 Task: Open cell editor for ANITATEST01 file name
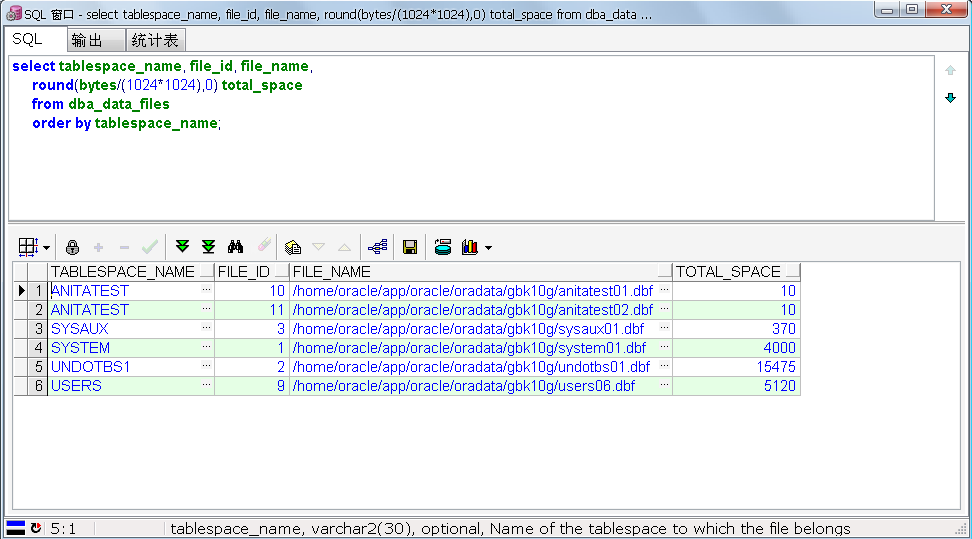click(665, 290)
